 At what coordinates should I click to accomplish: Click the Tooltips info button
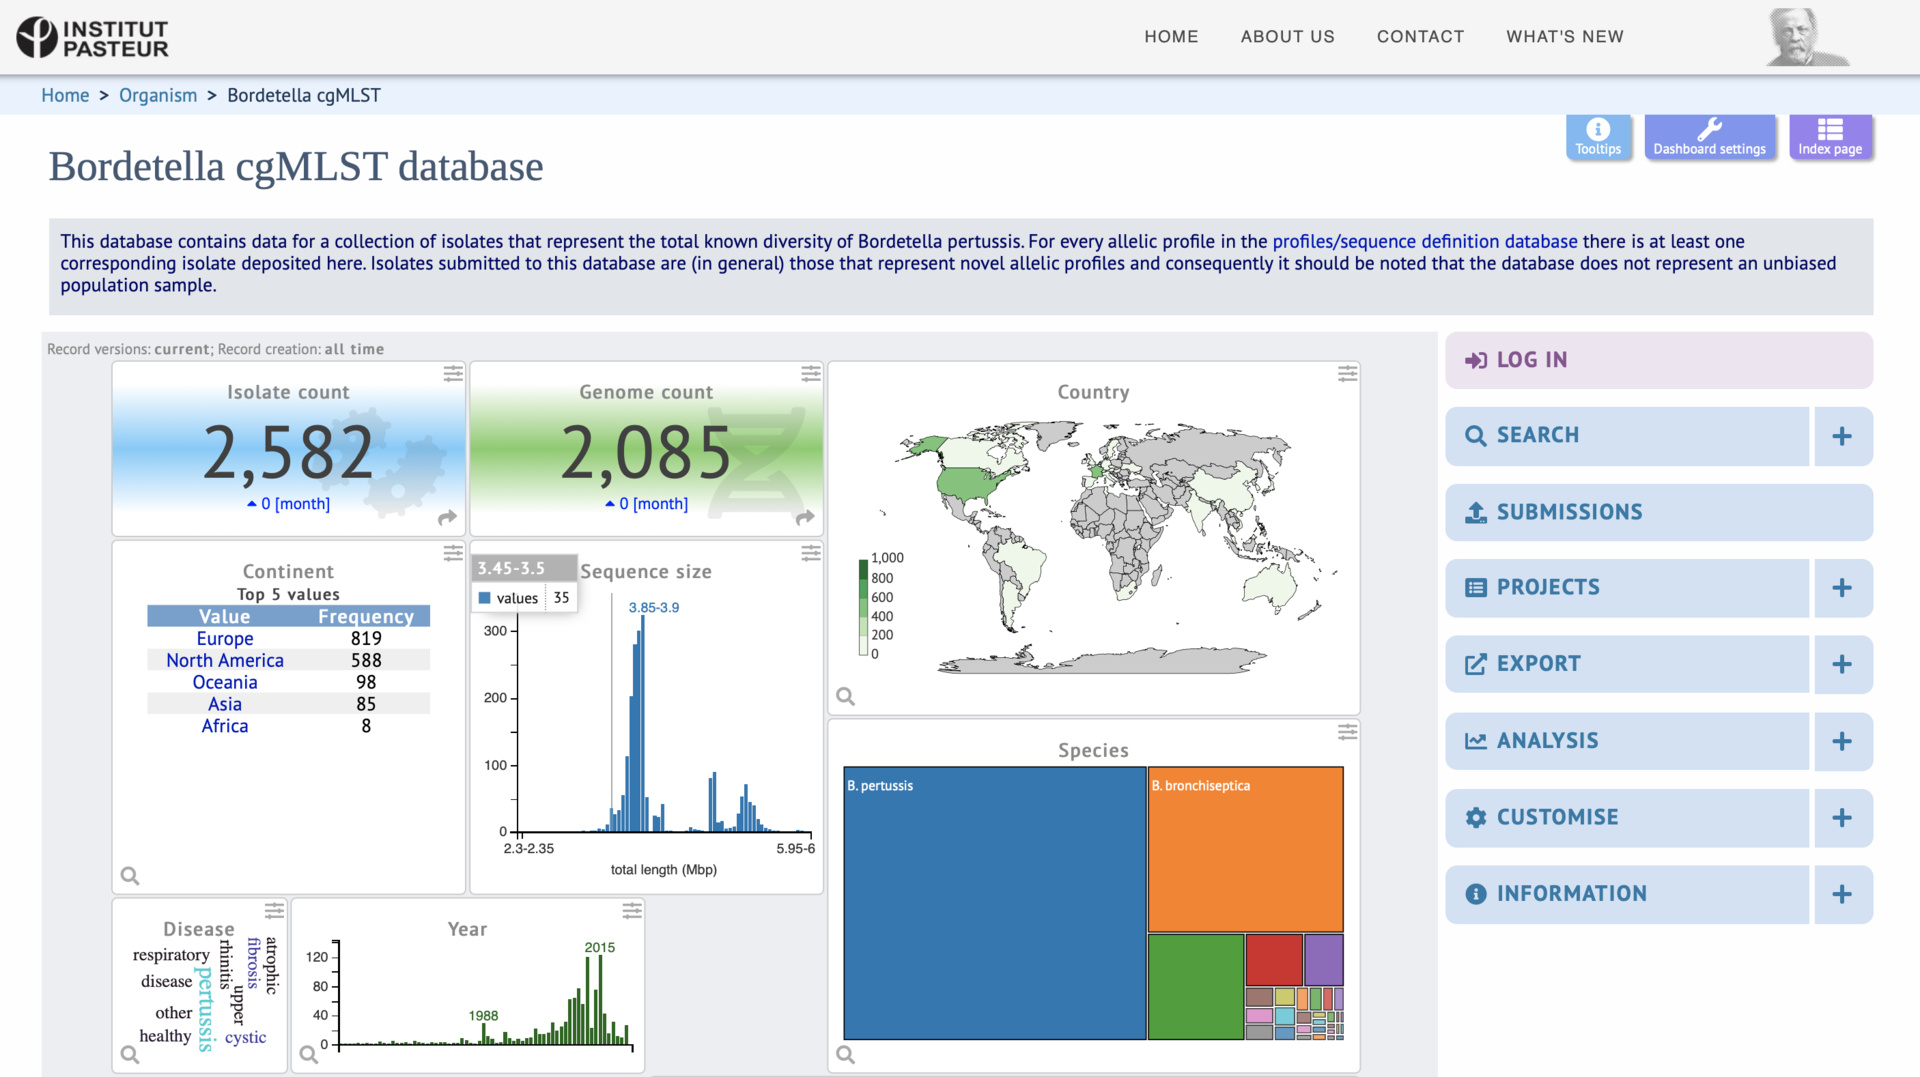point(1597,137)
